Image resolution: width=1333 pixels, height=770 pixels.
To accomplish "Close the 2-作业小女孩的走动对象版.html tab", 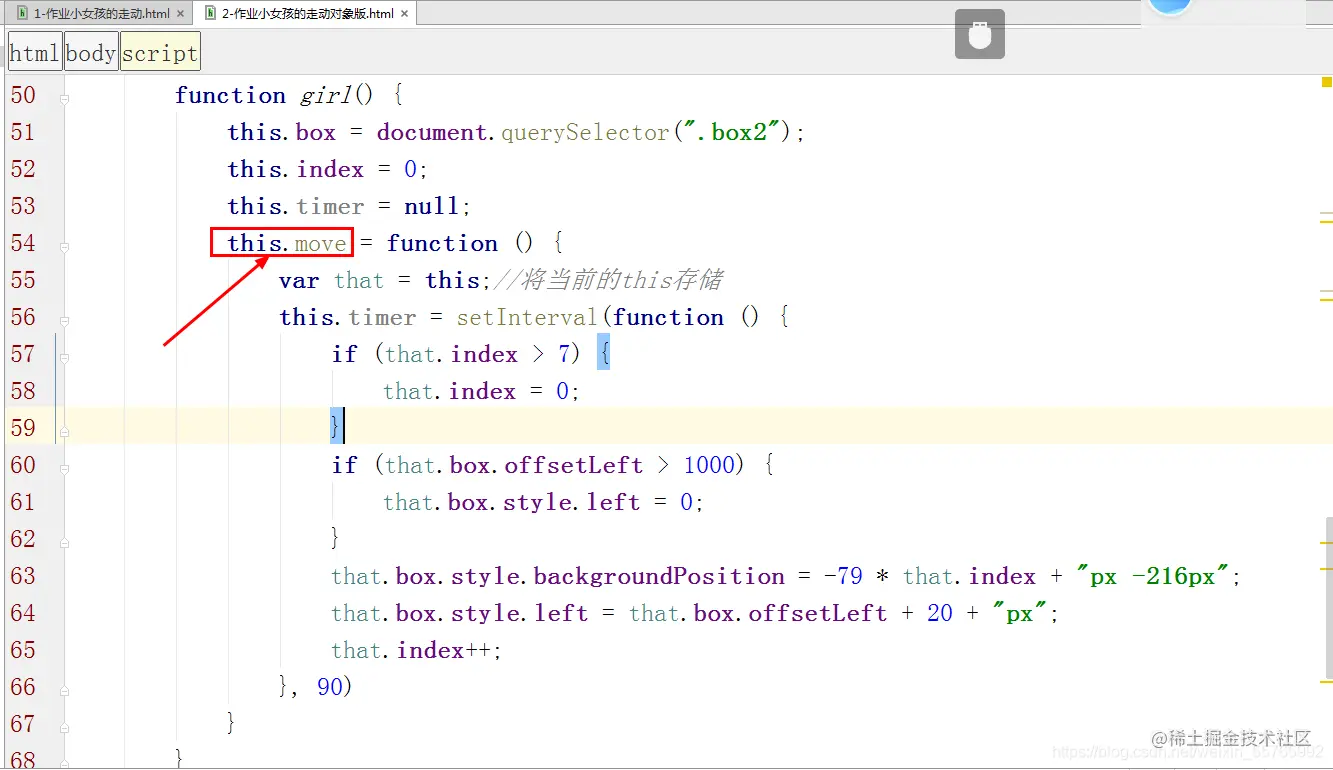I will [x=403, y=14].
